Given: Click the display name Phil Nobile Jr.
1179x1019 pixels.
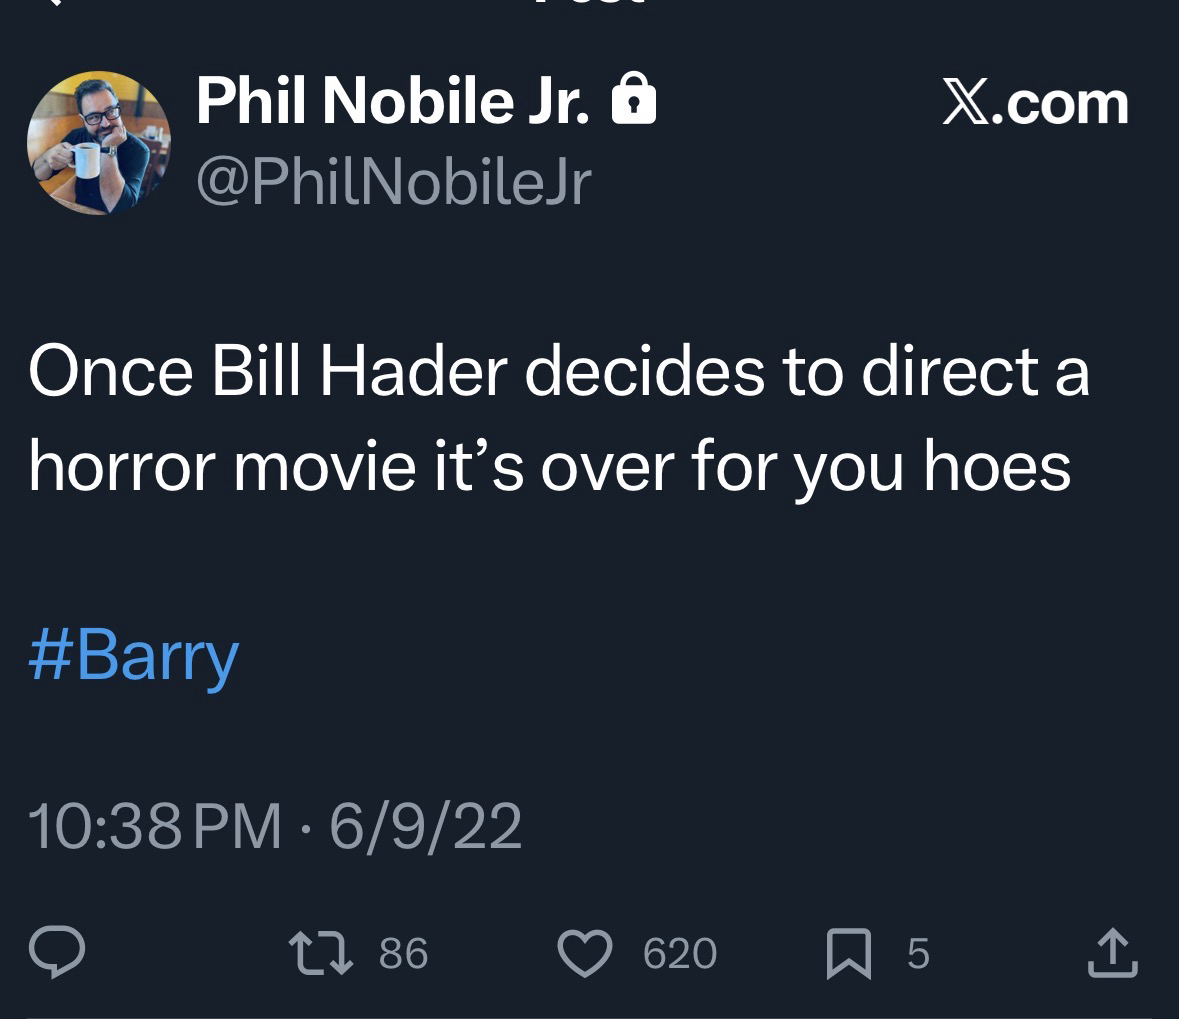Looking at the screenshot, I should [394, 101].
